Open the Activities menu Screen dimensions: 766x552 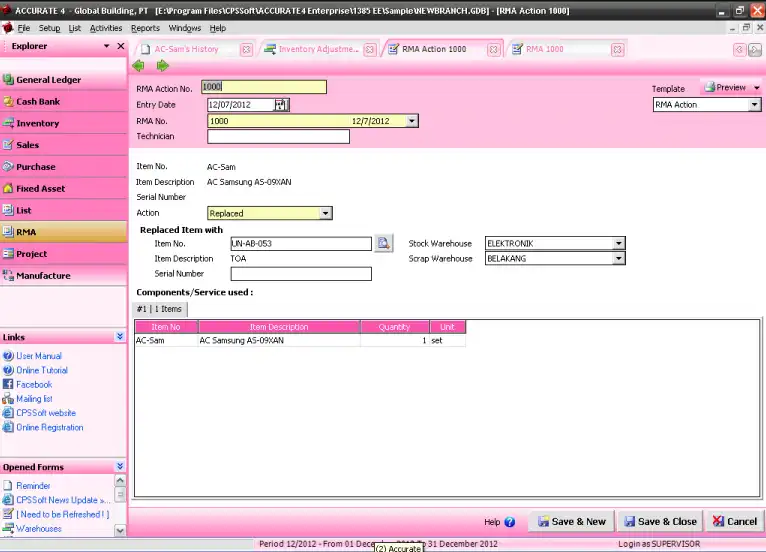tap(106, 28)
